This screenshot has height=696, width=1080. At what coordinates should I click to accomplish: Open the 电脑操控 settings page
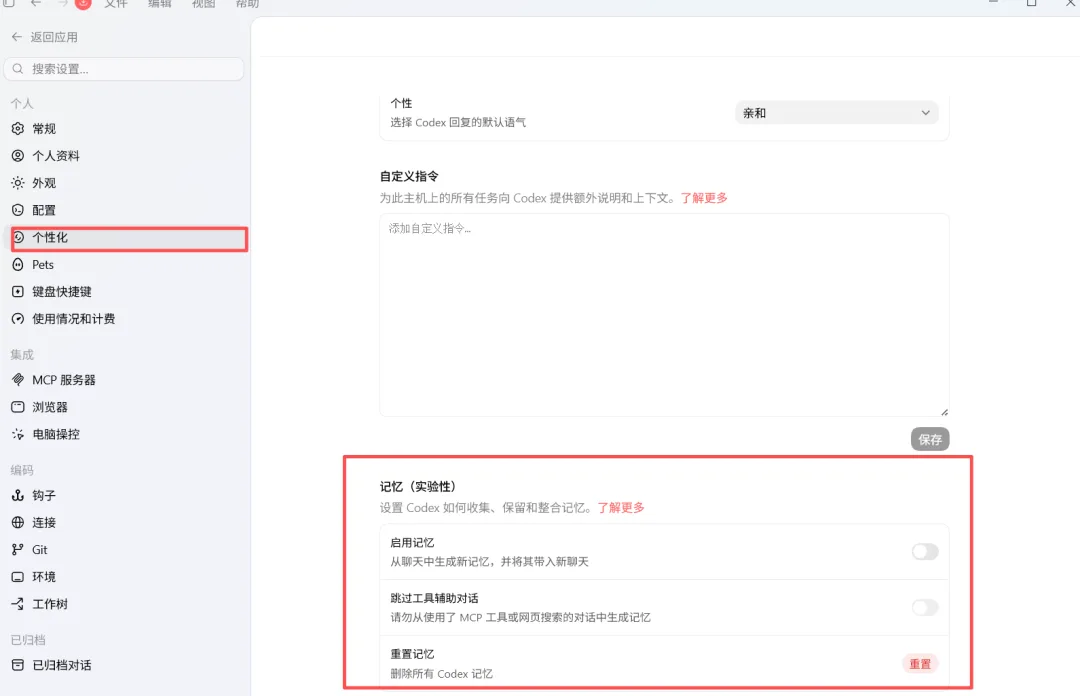[x=125, y=434]
